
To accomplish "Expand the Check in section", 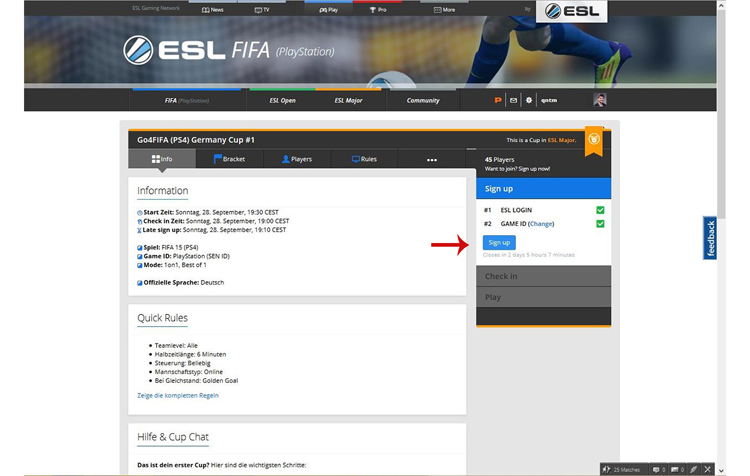I will pyautogui.click(x=543, y=276).
